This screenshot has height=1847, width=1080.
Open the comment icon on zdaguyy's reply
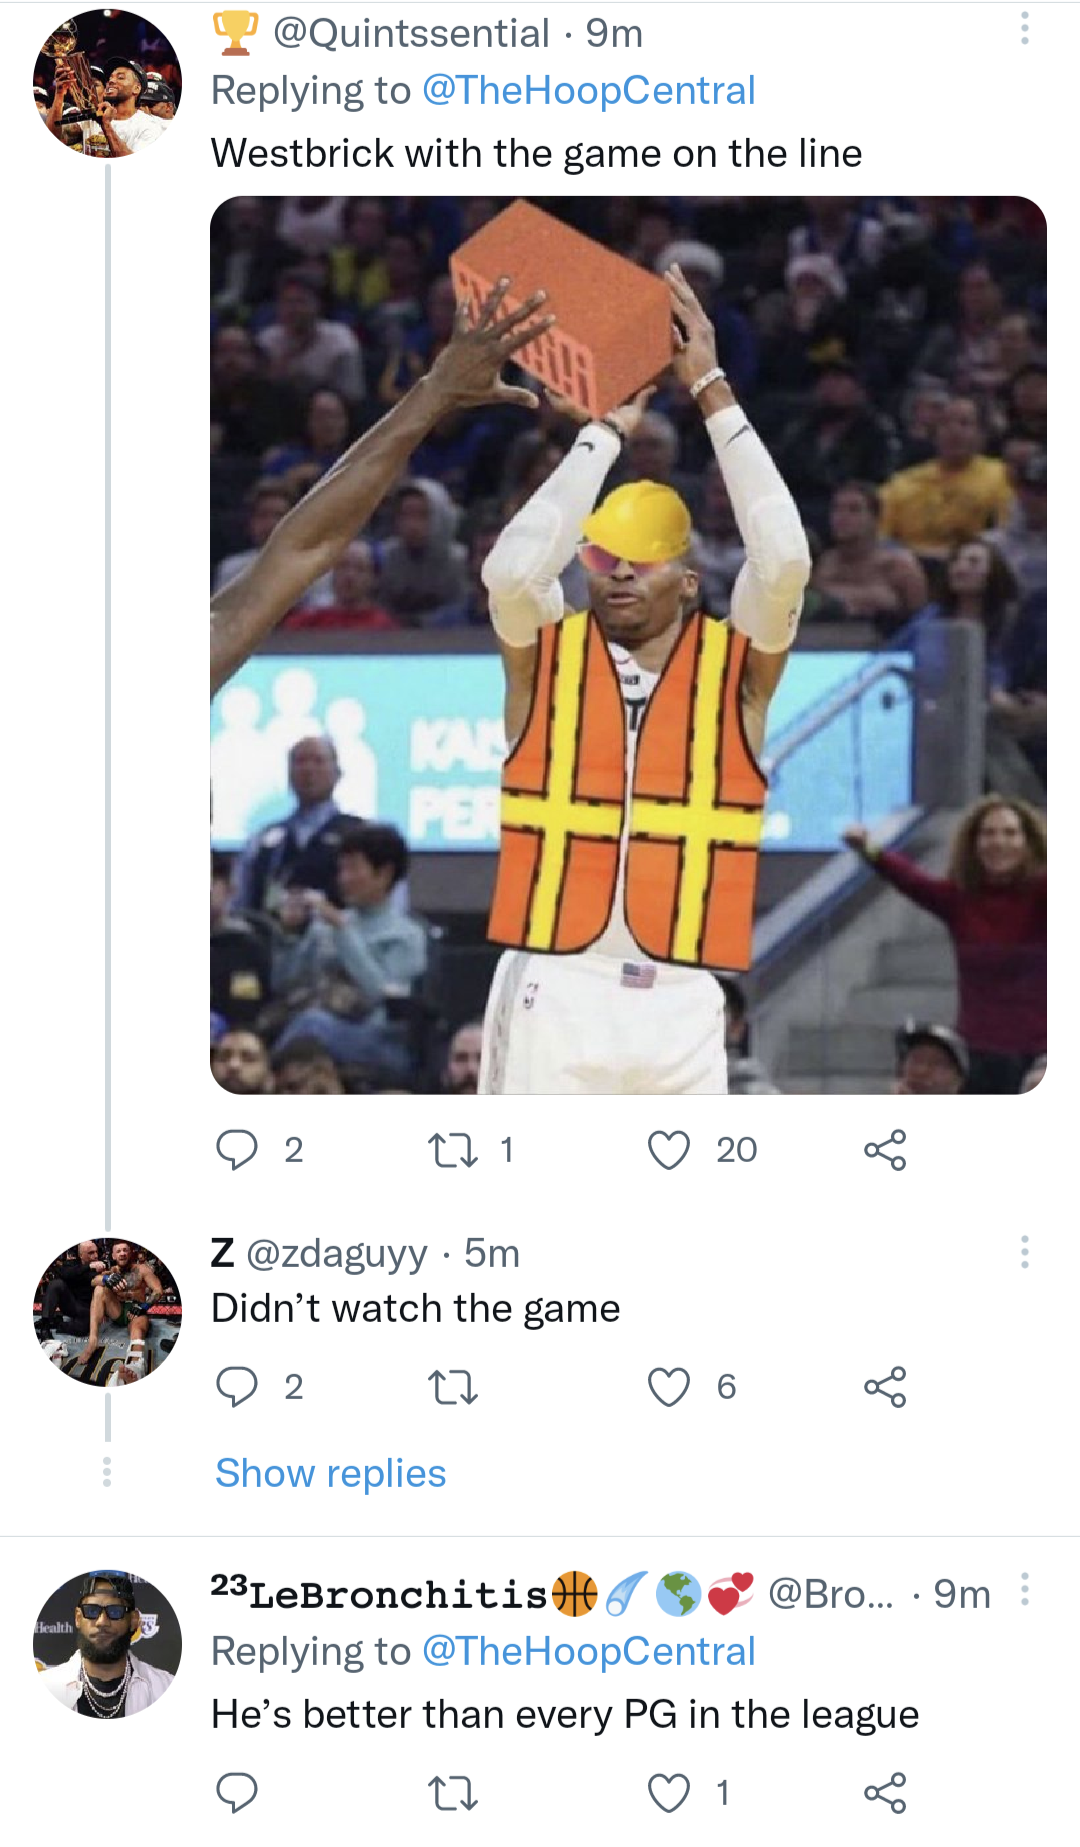click(238, 1387)
